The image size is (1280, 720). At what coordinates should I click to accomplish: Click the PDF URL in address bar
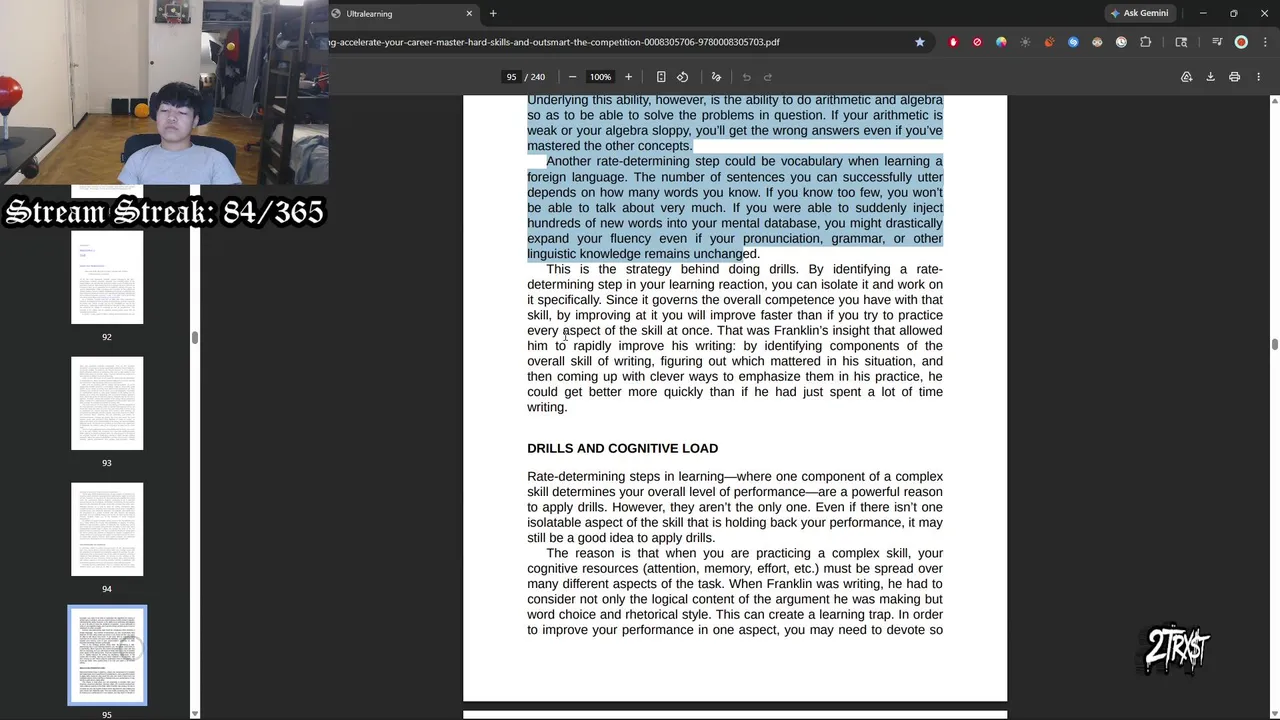[555, 42]
